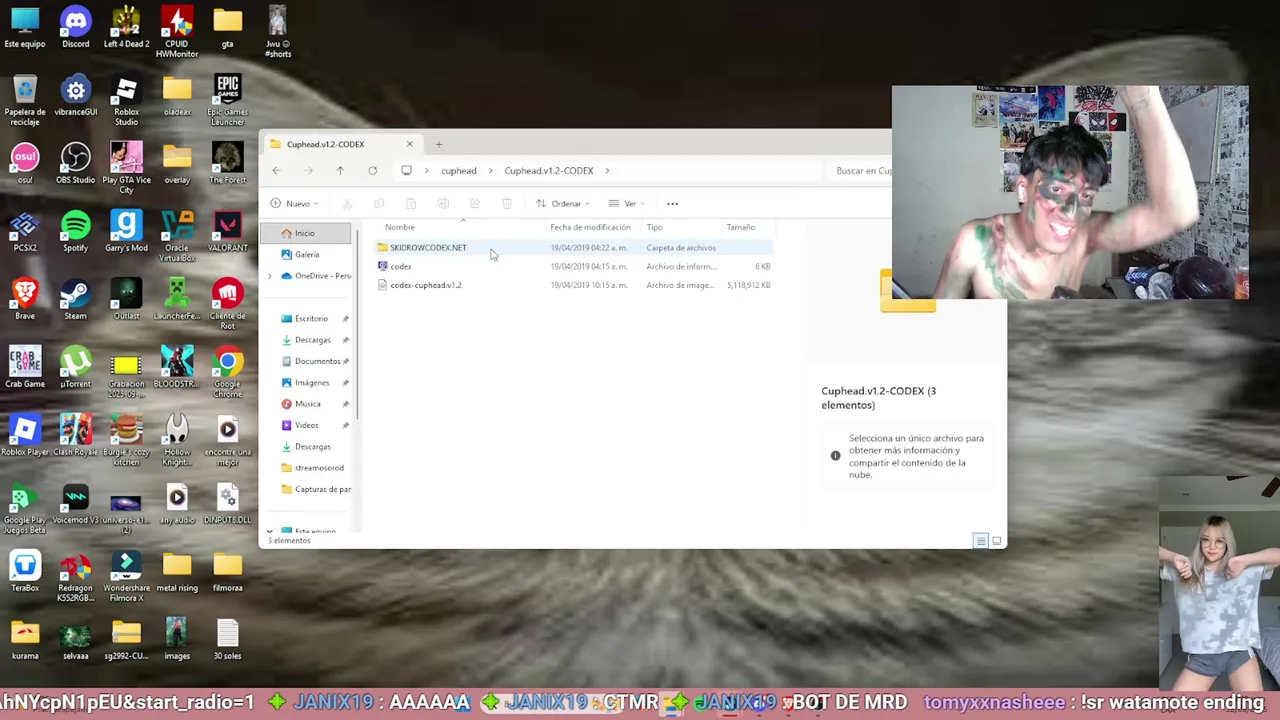Select the SKIDROWCODEX.NET folder row
The height and width of the screenshot is (720, 1280).
pyautogui.click(x=574, y=248)
